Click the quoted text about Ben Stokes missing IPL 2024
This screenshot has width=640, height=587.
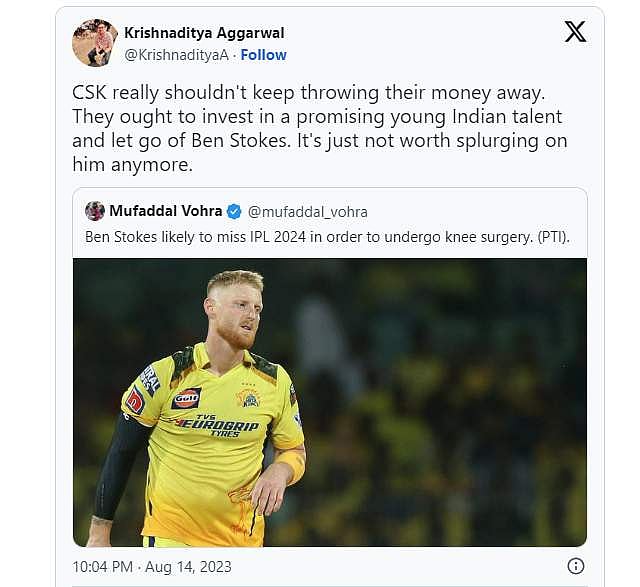(300, 237)
